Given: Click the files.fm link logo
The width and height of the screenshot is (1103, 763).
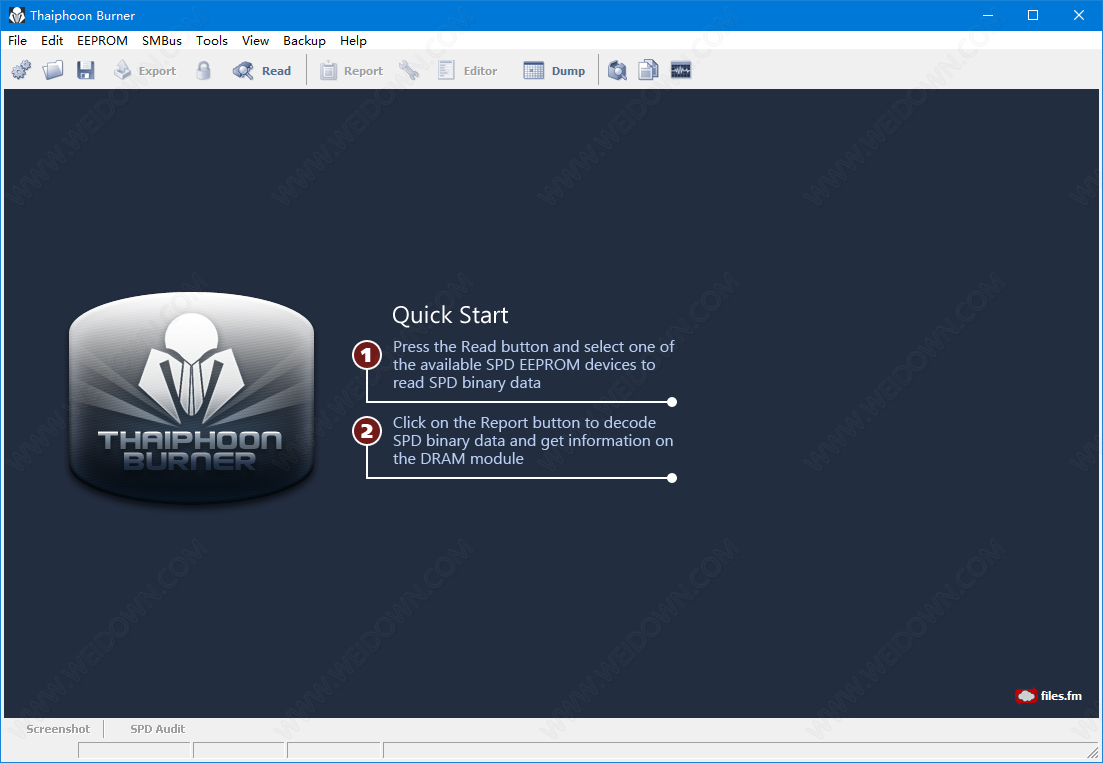Looking at the screenshot, I should pos(1048,696).
